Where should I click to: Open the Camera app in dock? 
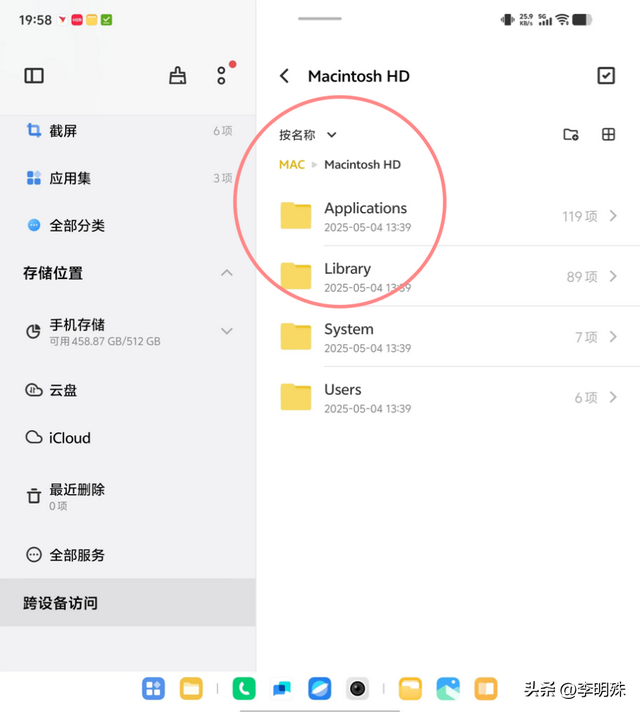tap(357, 689)
